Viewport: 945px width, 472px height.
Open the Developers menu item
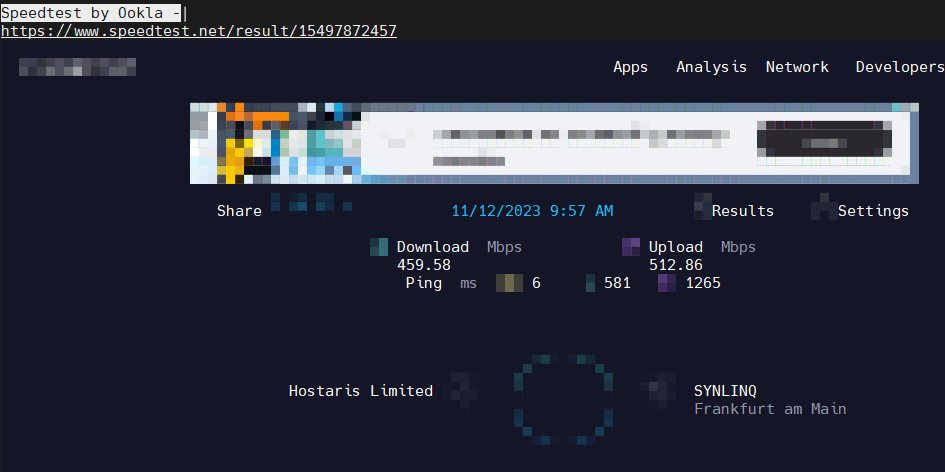pyautogui.click(x=900, y=67)
